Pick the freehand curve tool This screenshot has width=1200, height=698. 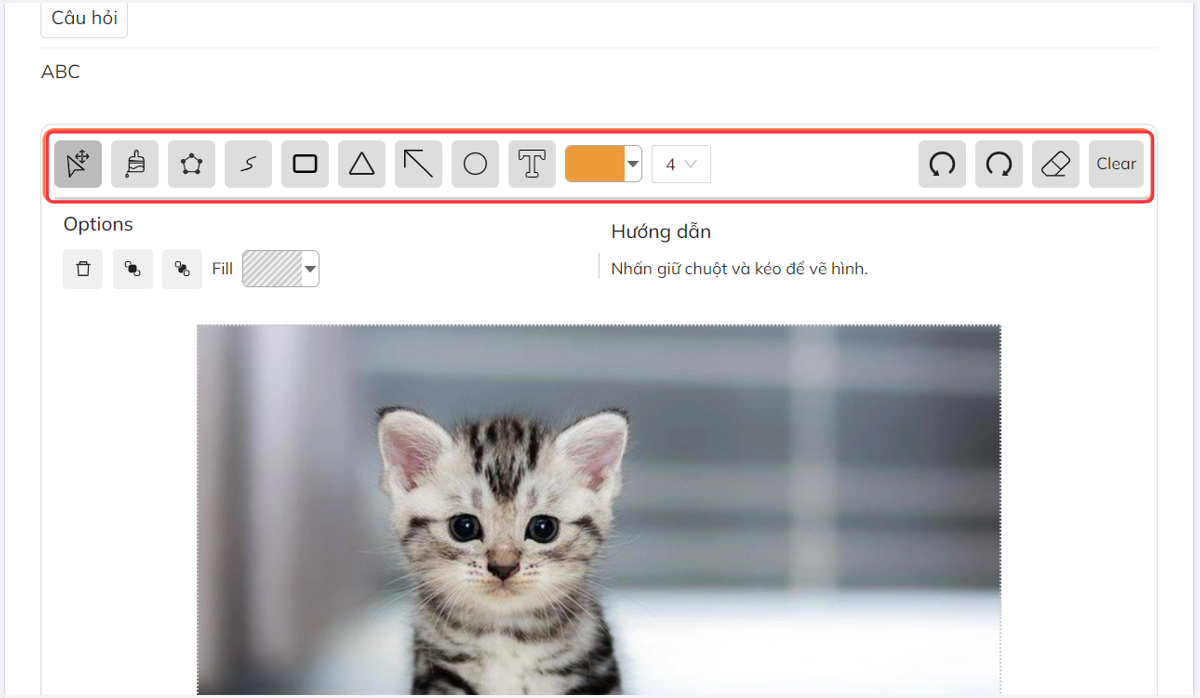pyautogui.click(x=248, y=164)
